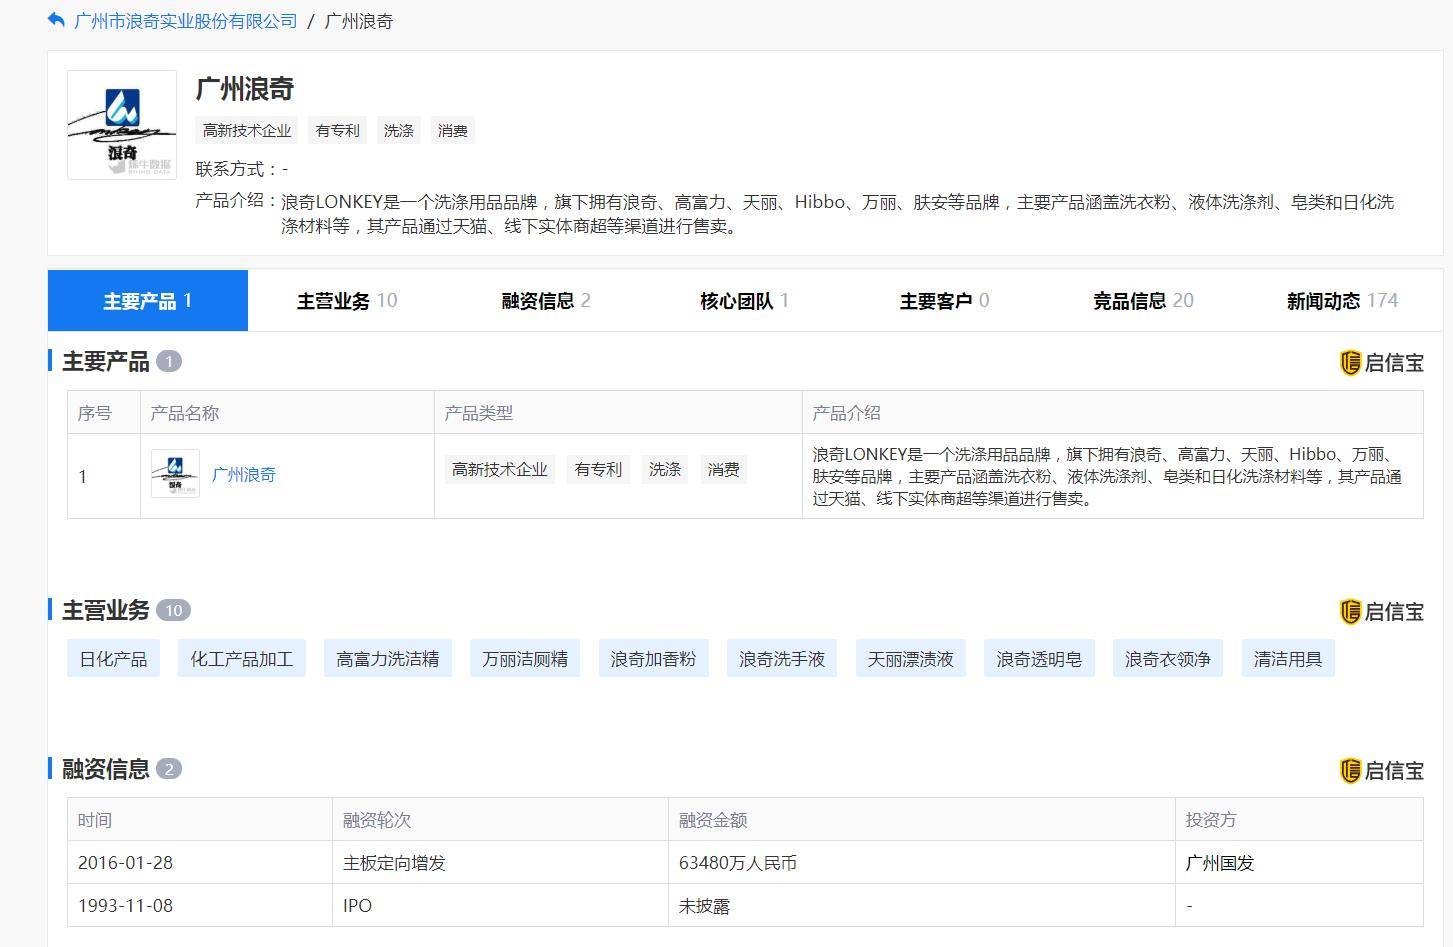
Task: Click the product logo thumbnail in the table
Action: (x=175, y=475)
